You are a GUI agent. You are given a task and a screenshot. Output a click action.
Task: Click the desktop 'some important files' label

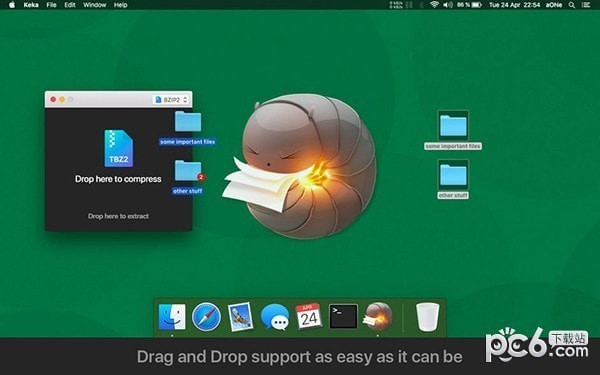coord(453,146)
